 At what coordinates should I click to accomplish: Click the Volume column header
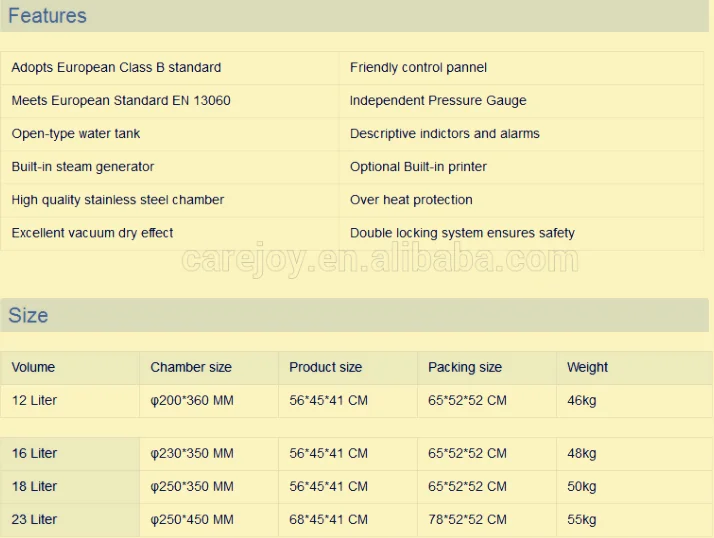coord(33,367)
